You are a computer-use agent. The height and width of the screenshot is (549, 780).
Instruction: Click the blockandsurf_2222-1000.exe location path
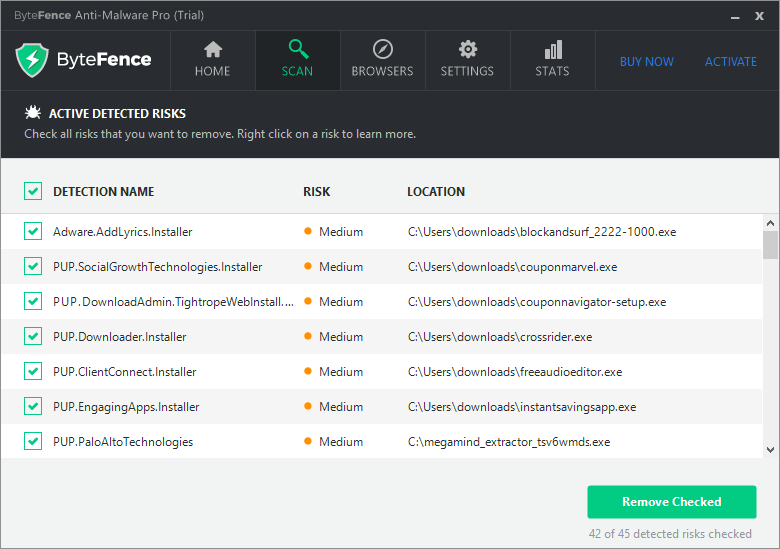(542, 232)
